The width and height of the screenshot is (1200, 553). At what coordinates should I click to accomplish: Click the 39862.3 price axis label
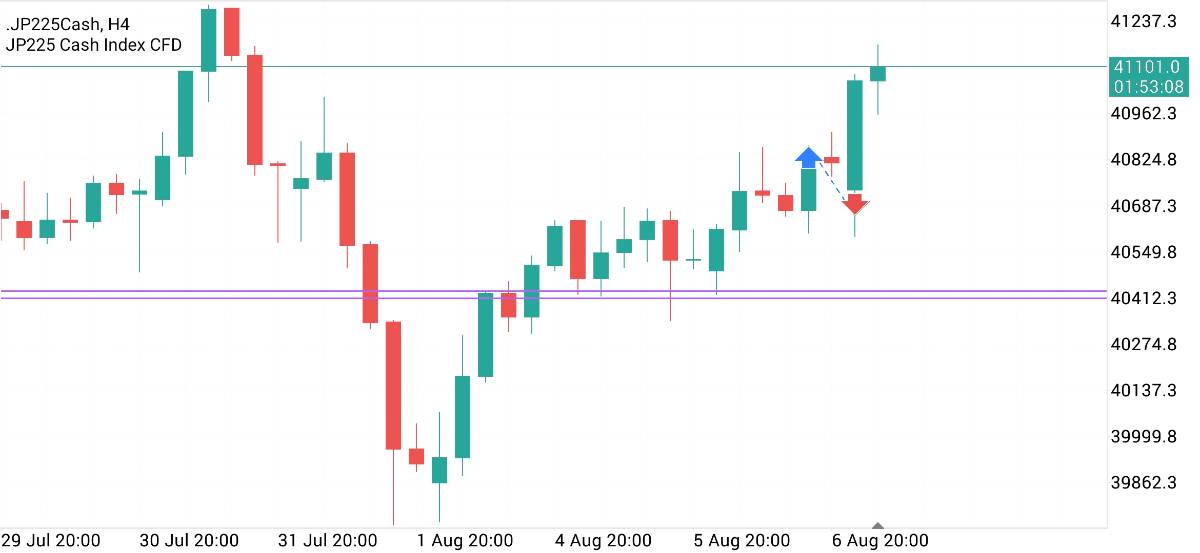coord(1143,483)
